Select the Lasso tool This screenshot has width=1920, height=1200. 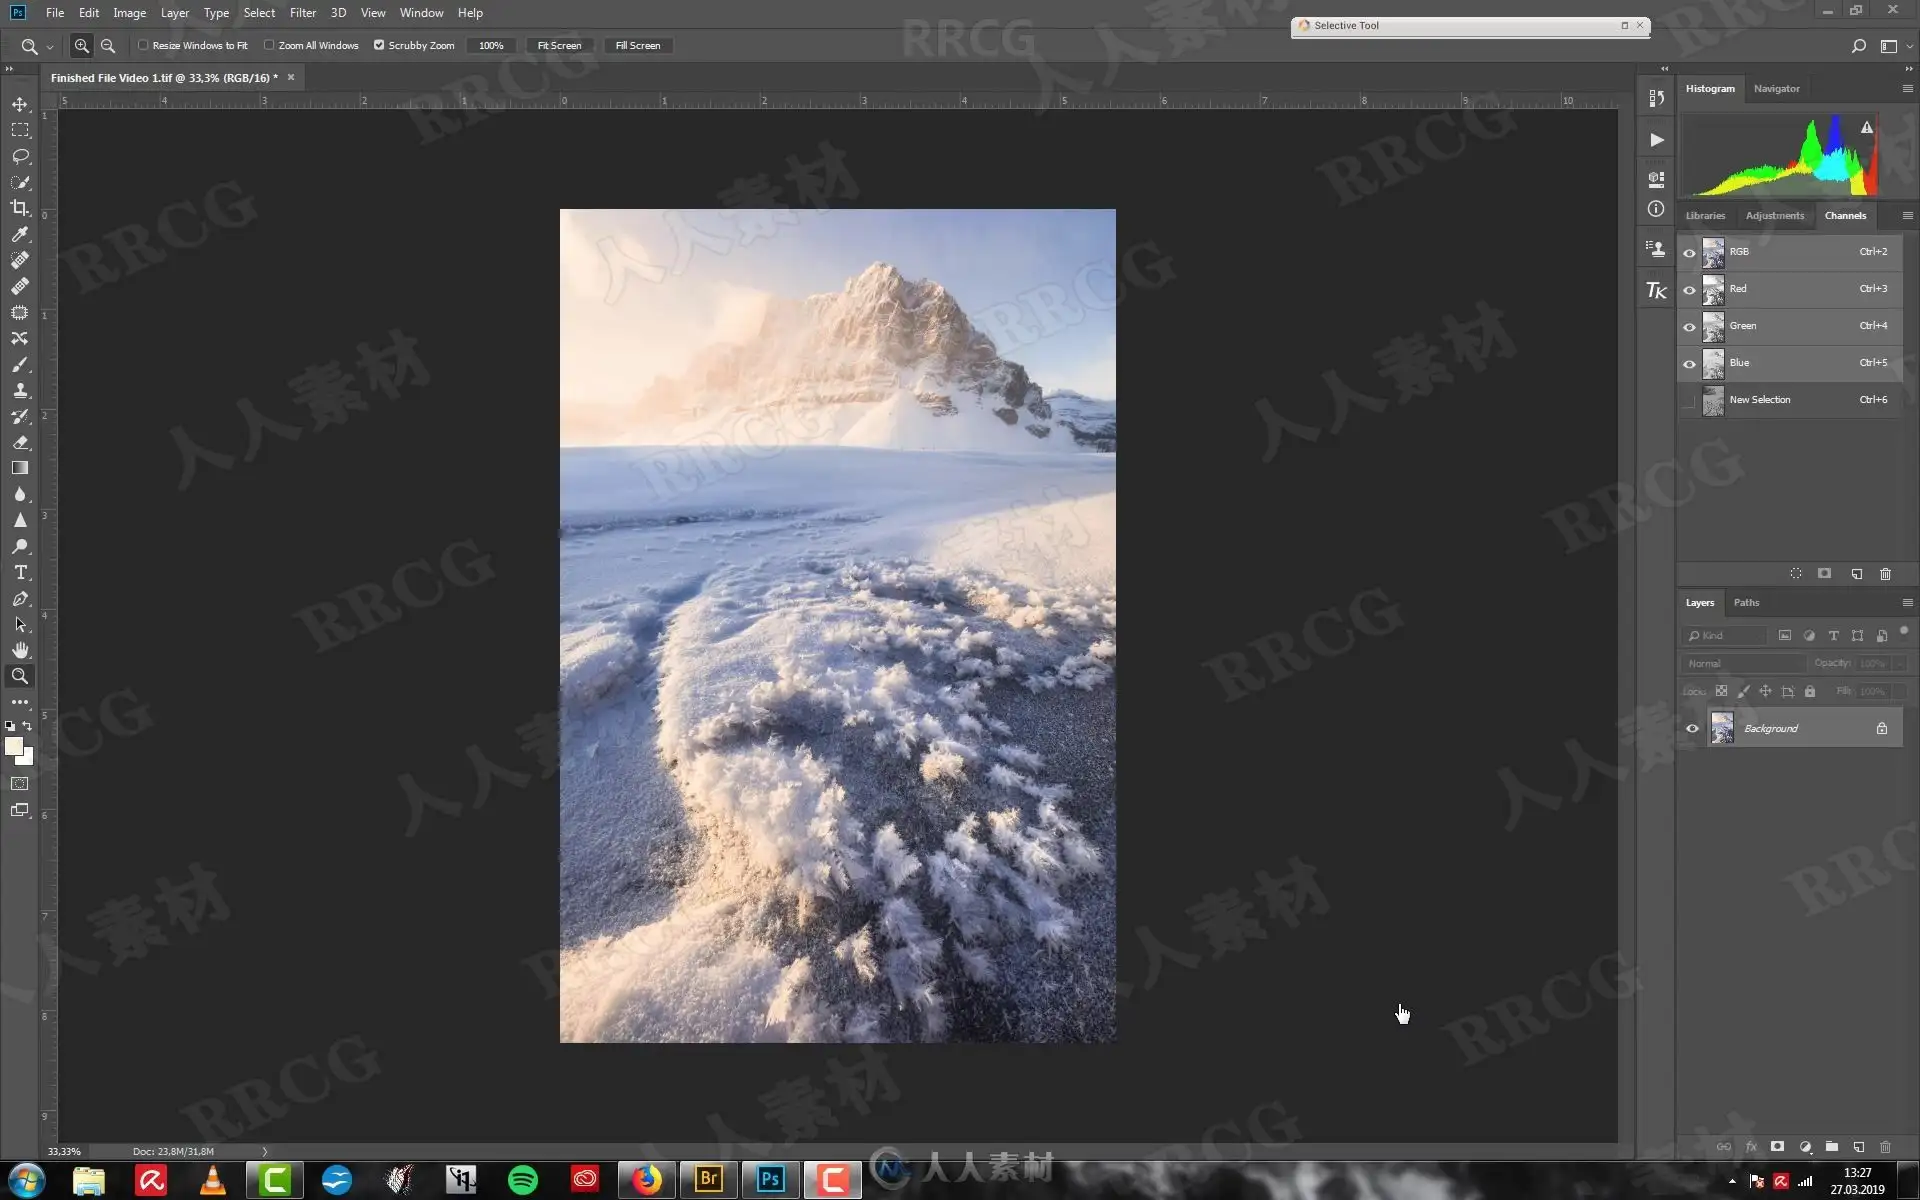20,156
